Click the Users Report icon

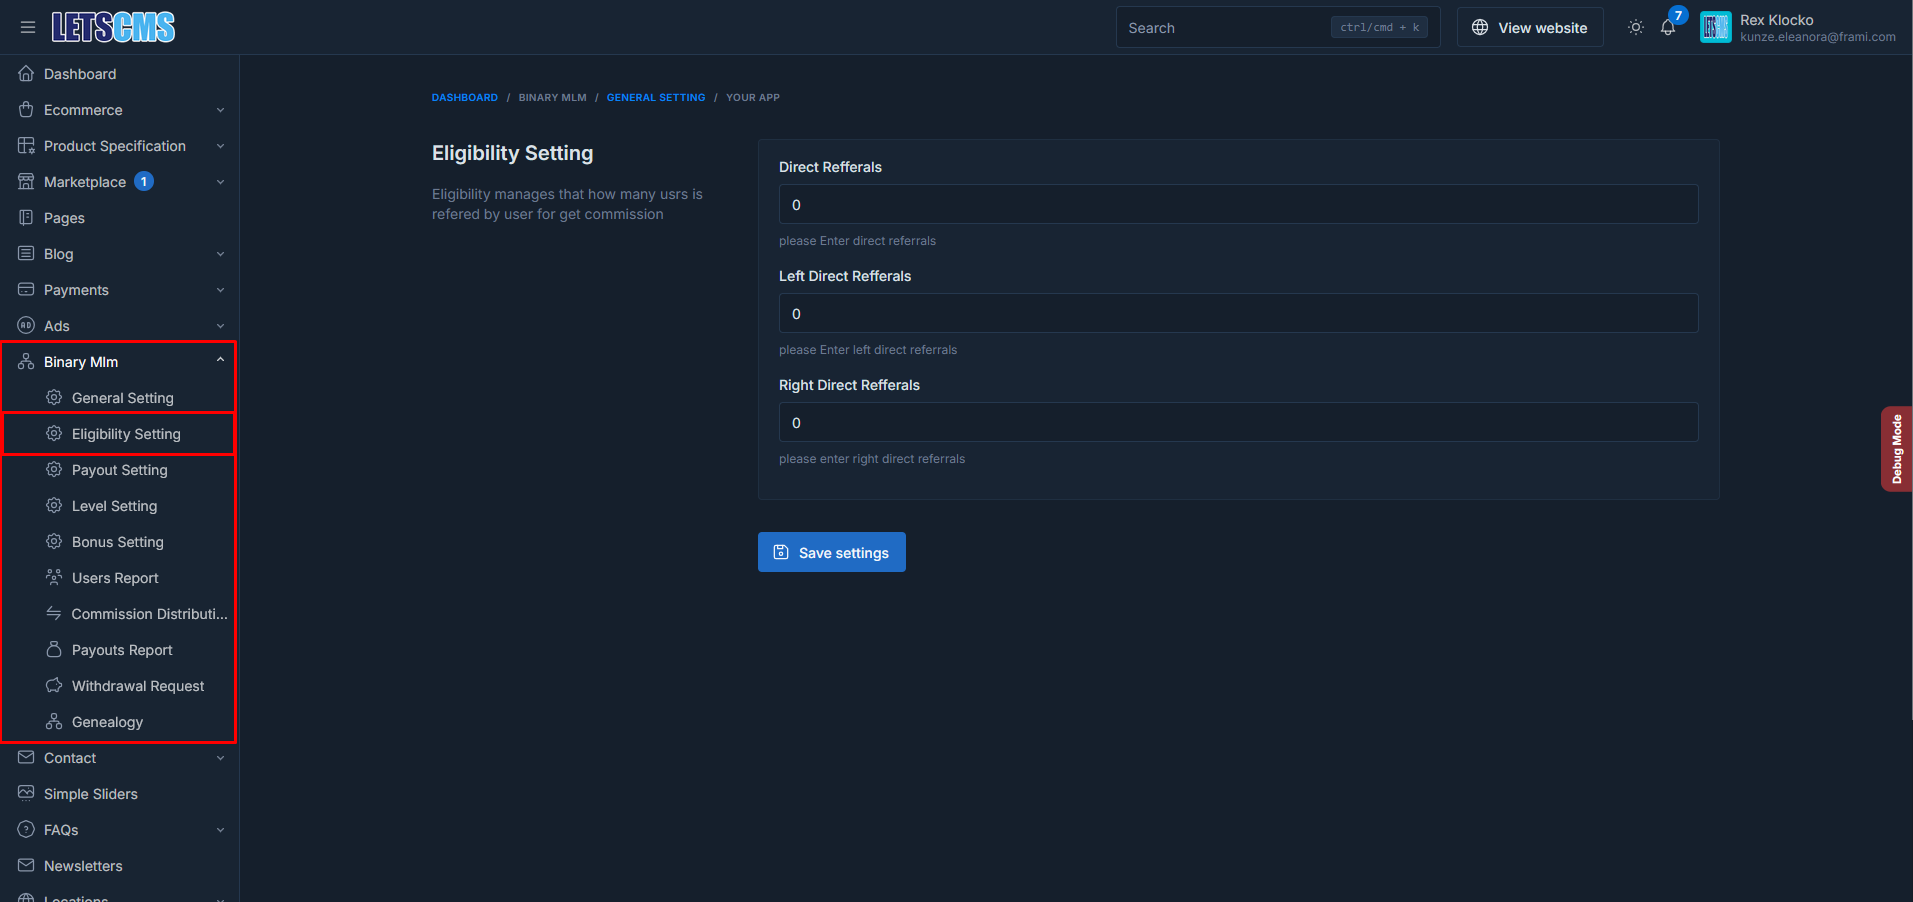pos(54,577)
